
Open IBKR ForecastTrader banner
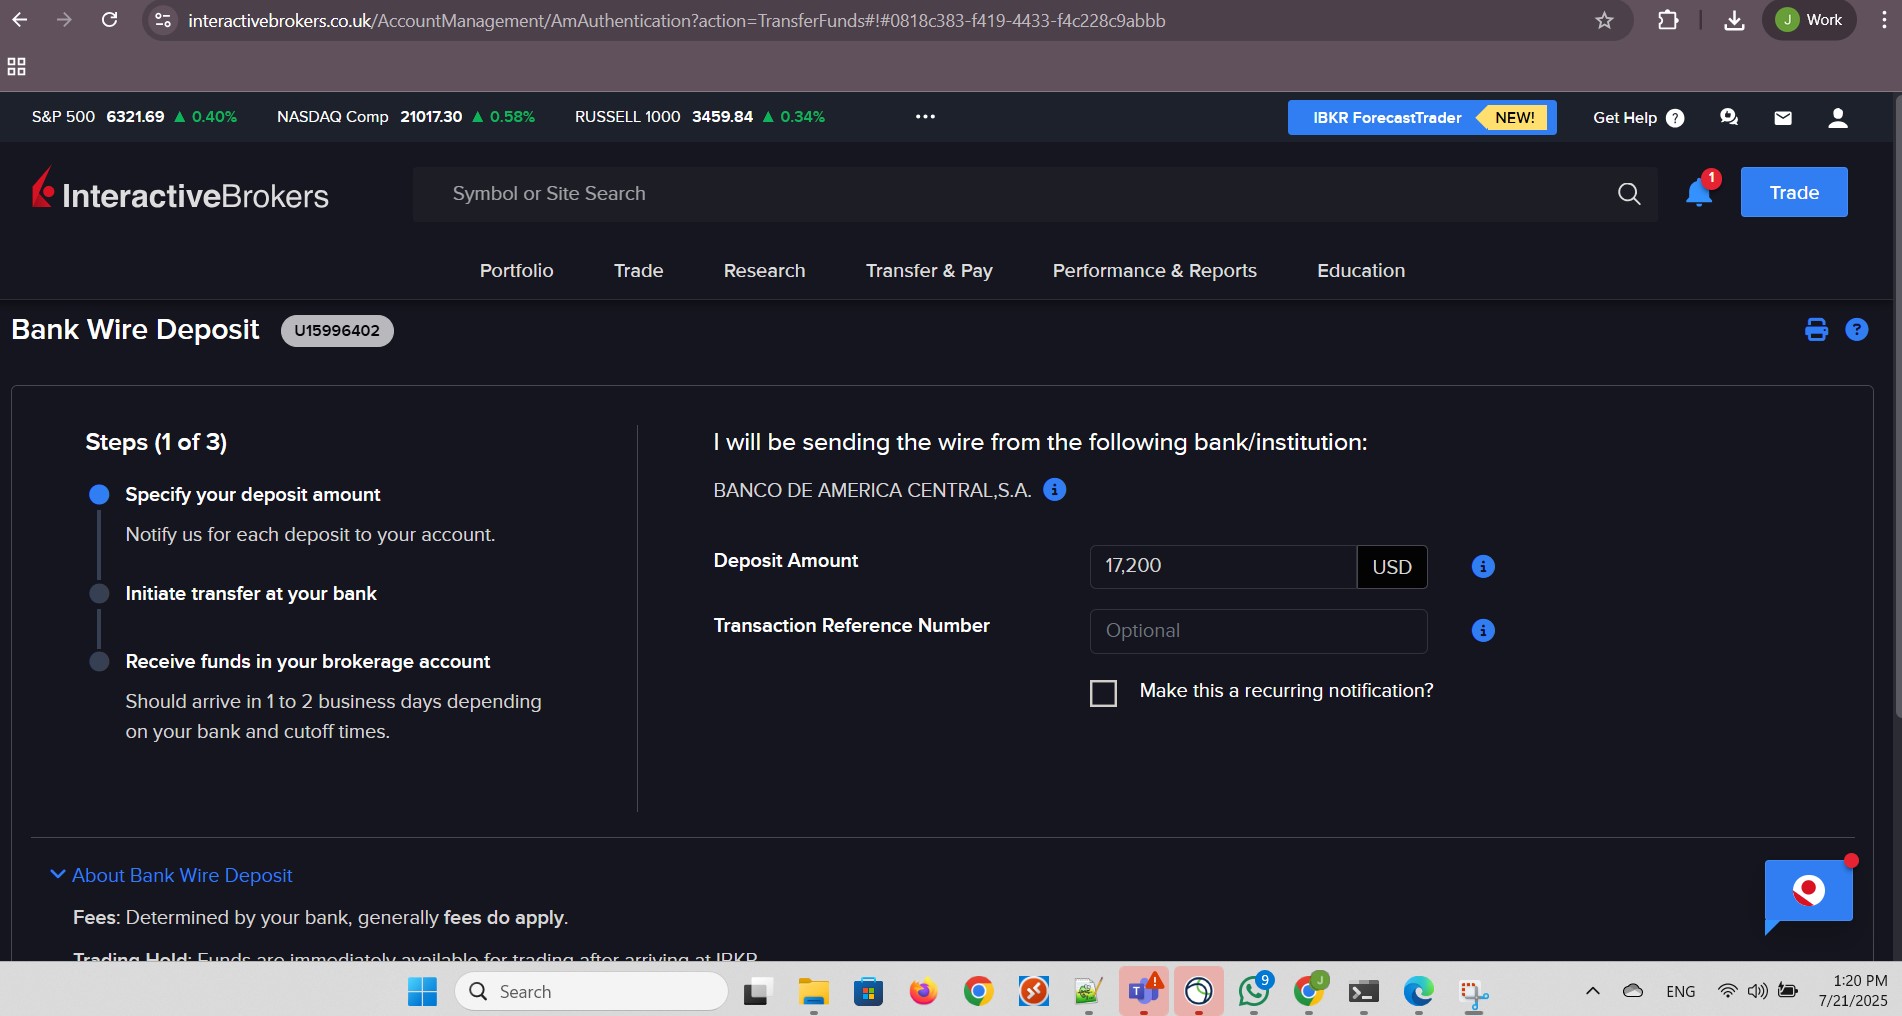(1421, 117)
